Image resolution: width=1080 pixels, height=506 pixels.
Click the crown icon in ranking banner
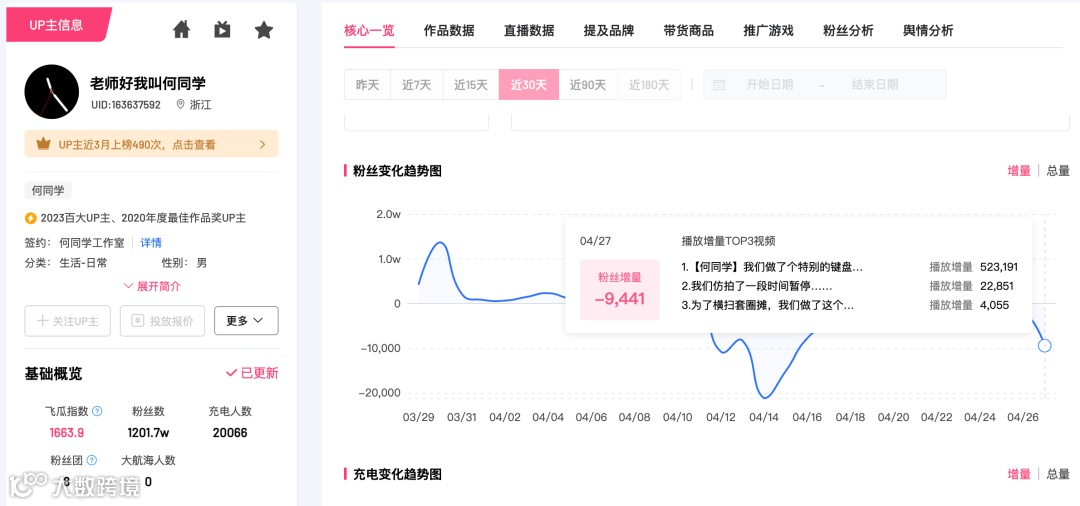44,144
